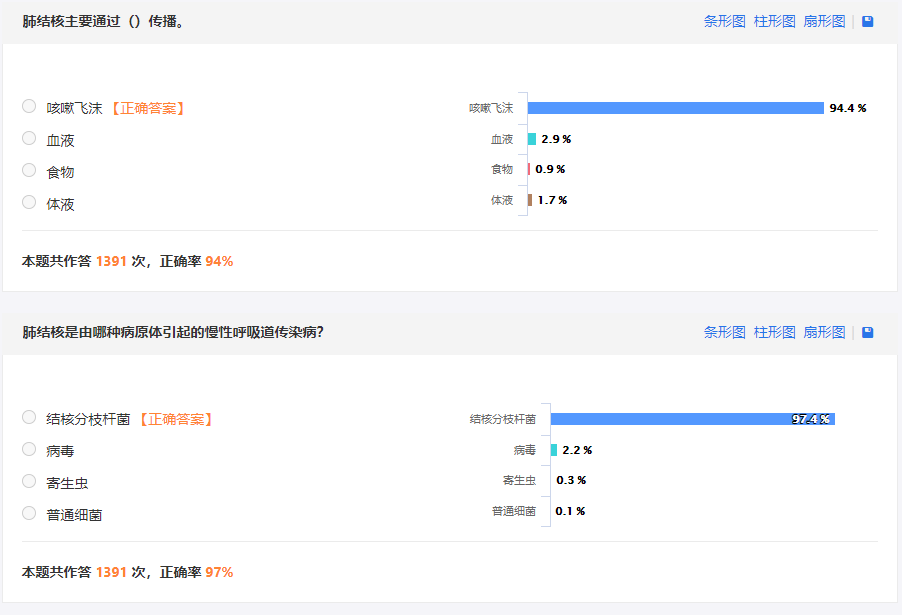Select the 寄生虫 radio option
Screen dimensions: 902x615
29,481
